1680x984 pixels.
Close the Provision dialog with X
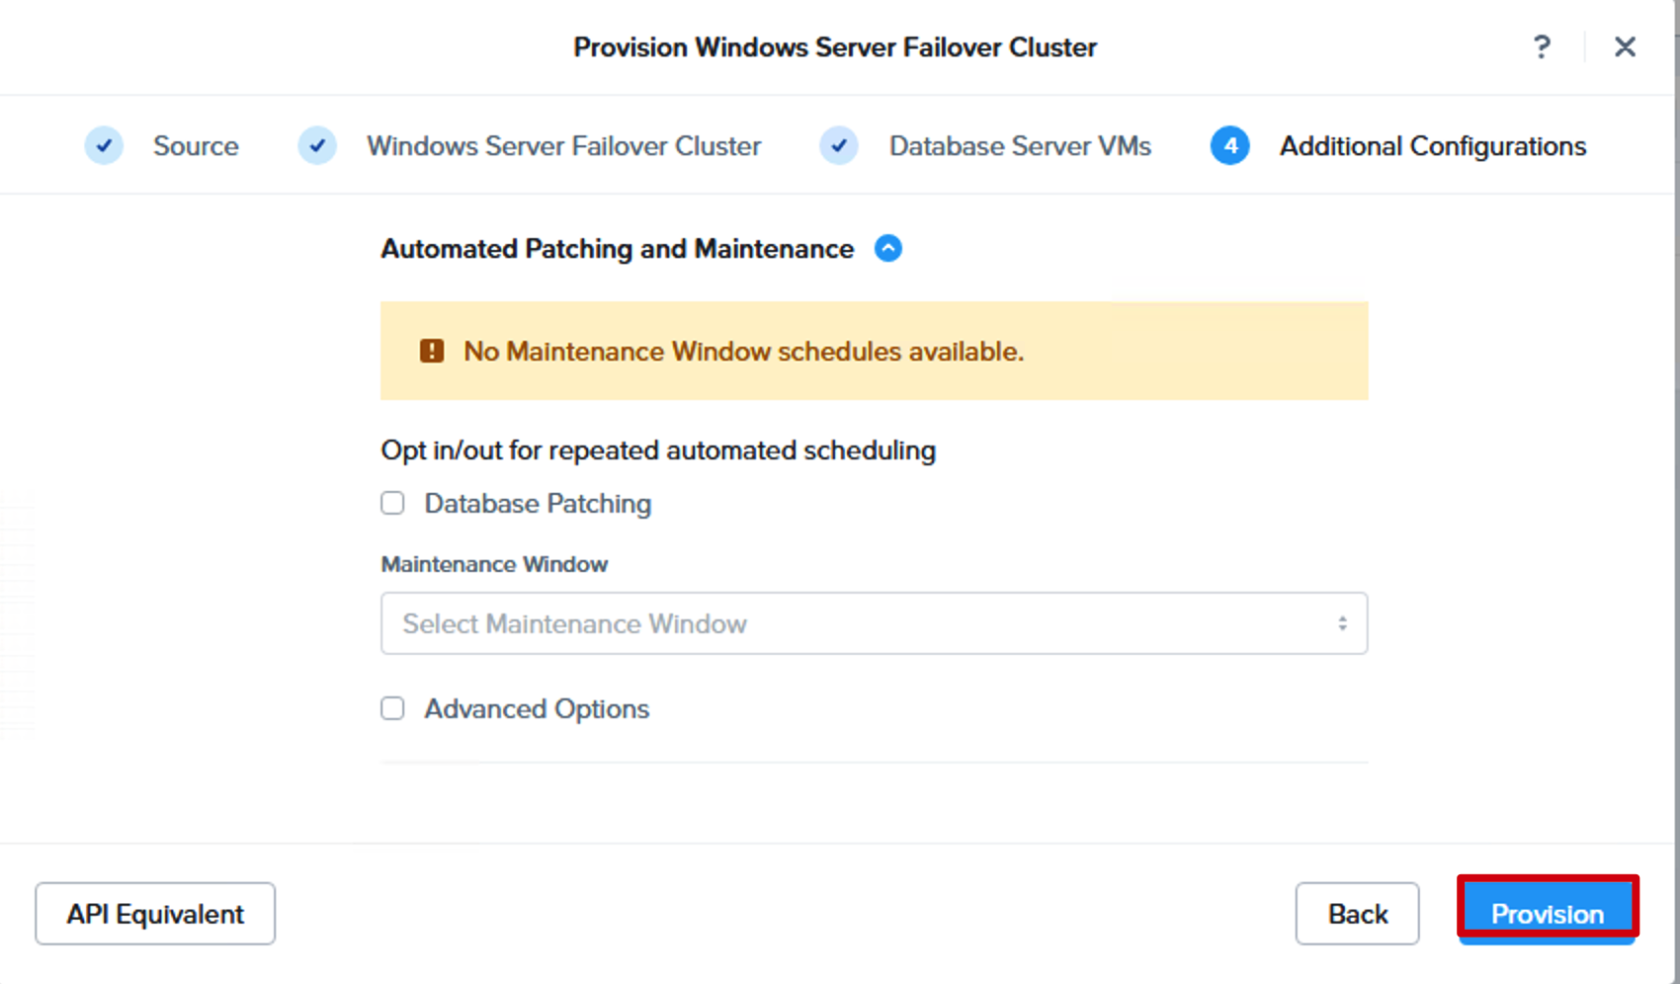point(1625,47)
